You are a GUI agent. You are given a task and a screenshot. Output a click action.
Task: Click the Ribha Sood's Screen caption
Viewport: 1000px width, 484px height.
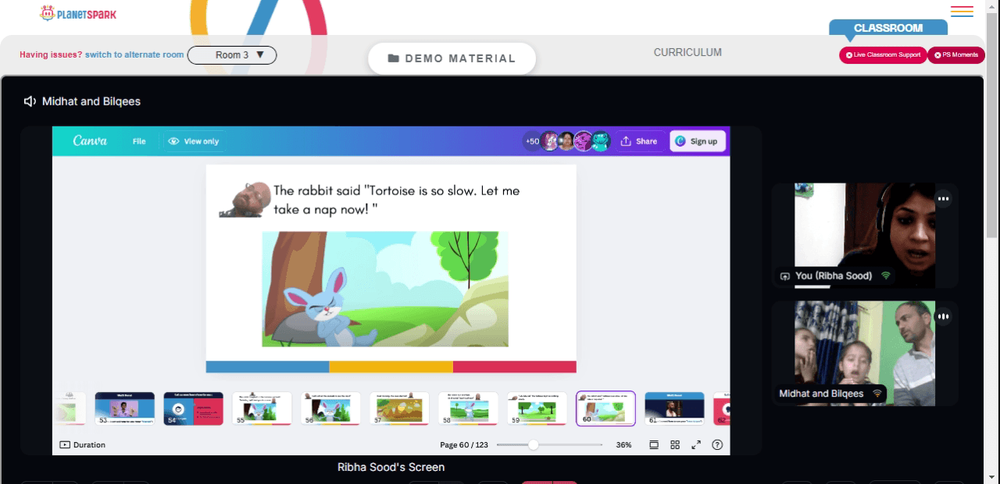point(391,467)
